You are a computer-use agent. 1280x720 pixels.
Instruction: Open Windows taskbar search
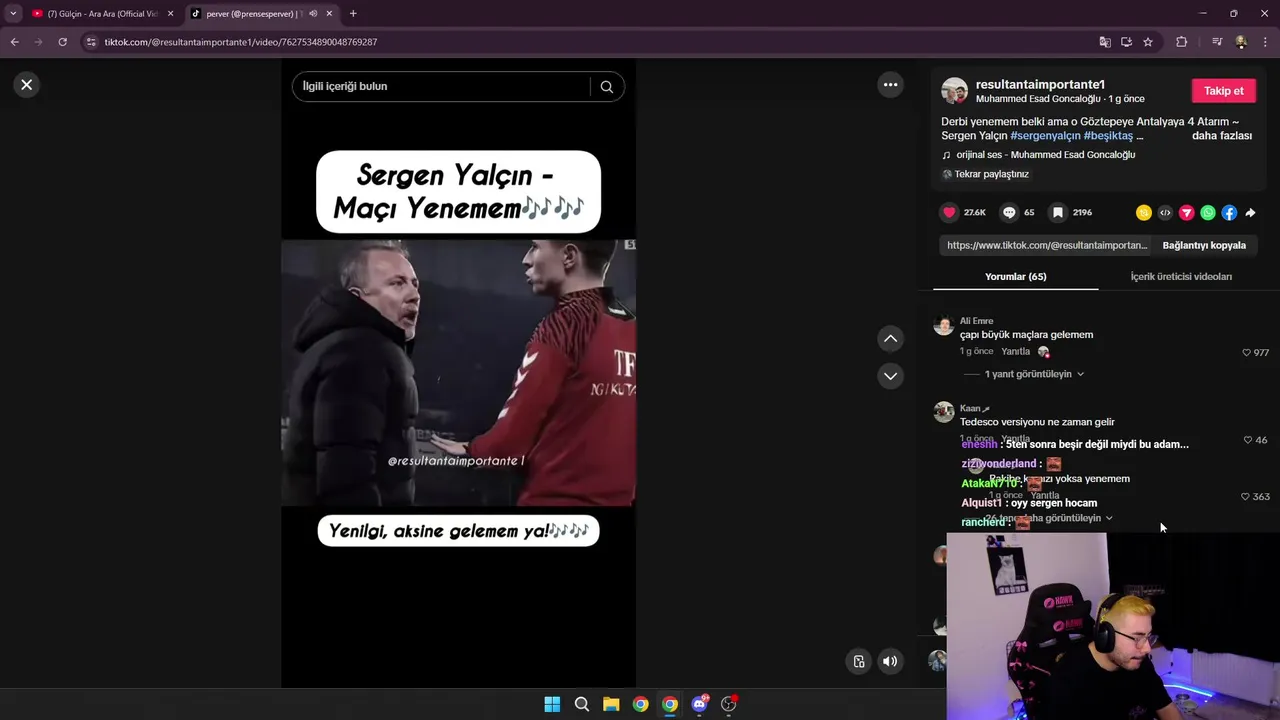[x=581, y=704]
